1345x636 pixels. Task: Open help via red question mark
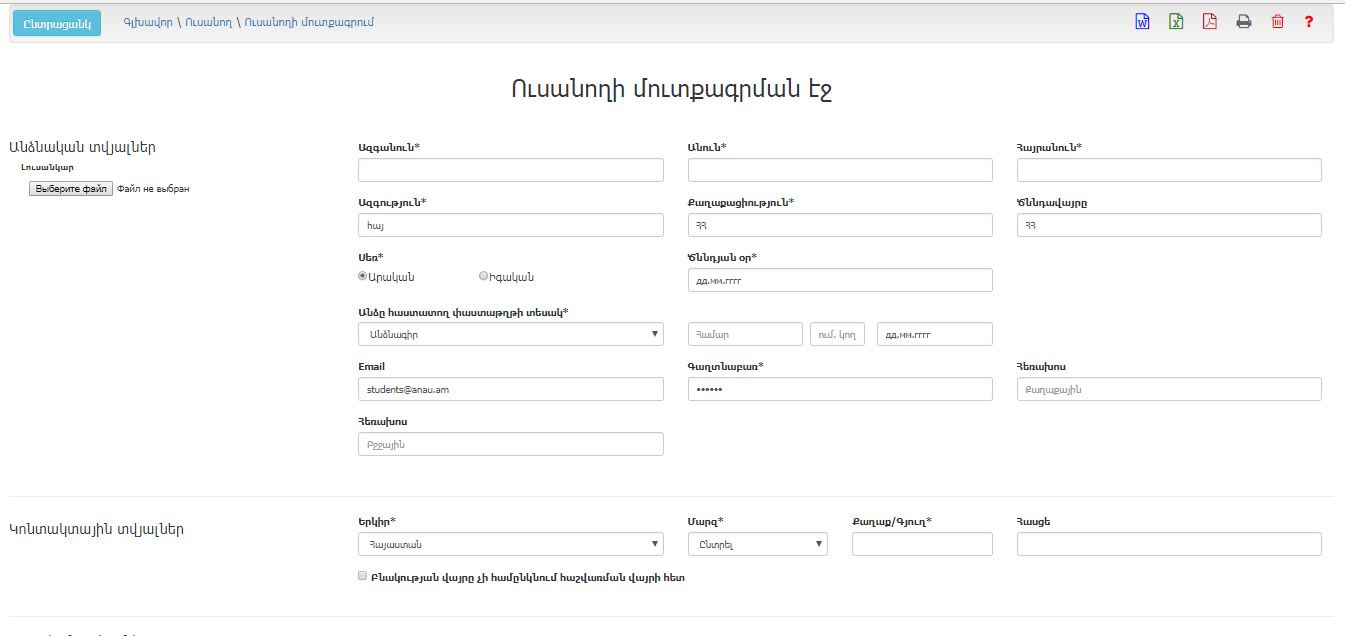tap(1308, 22)
